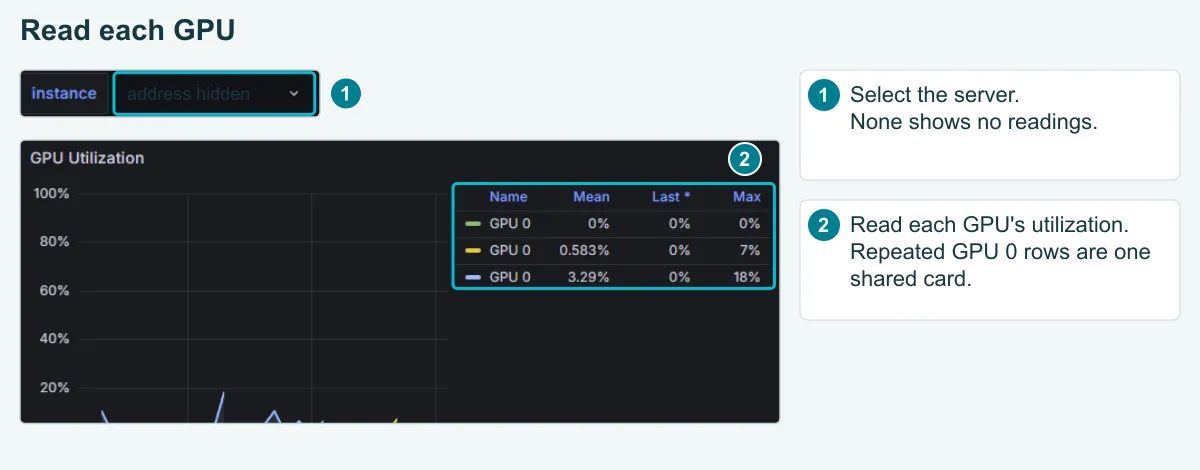Click the 80% y-axis label
Image resolution: width=1200 pixels, height=470 pixels.
point(54,242)
